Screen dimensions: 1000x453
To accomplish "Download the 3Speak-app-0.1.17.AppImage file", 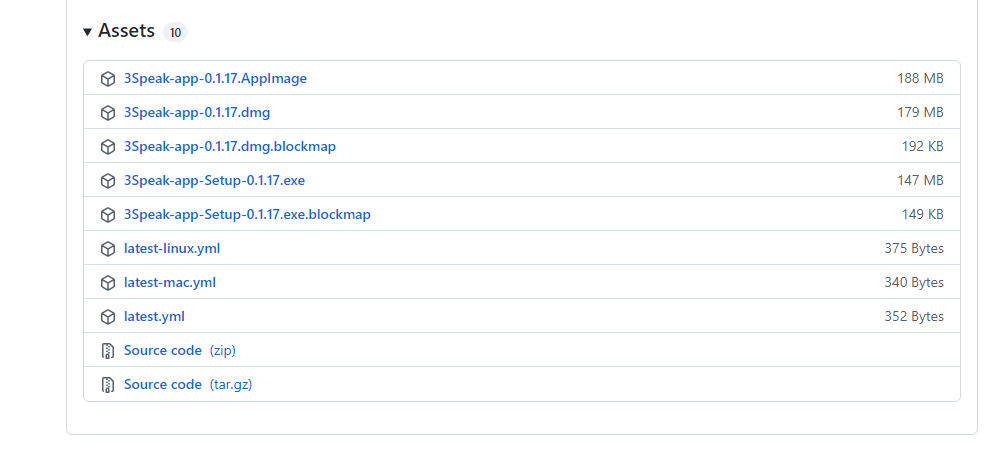I will [215, 78].
